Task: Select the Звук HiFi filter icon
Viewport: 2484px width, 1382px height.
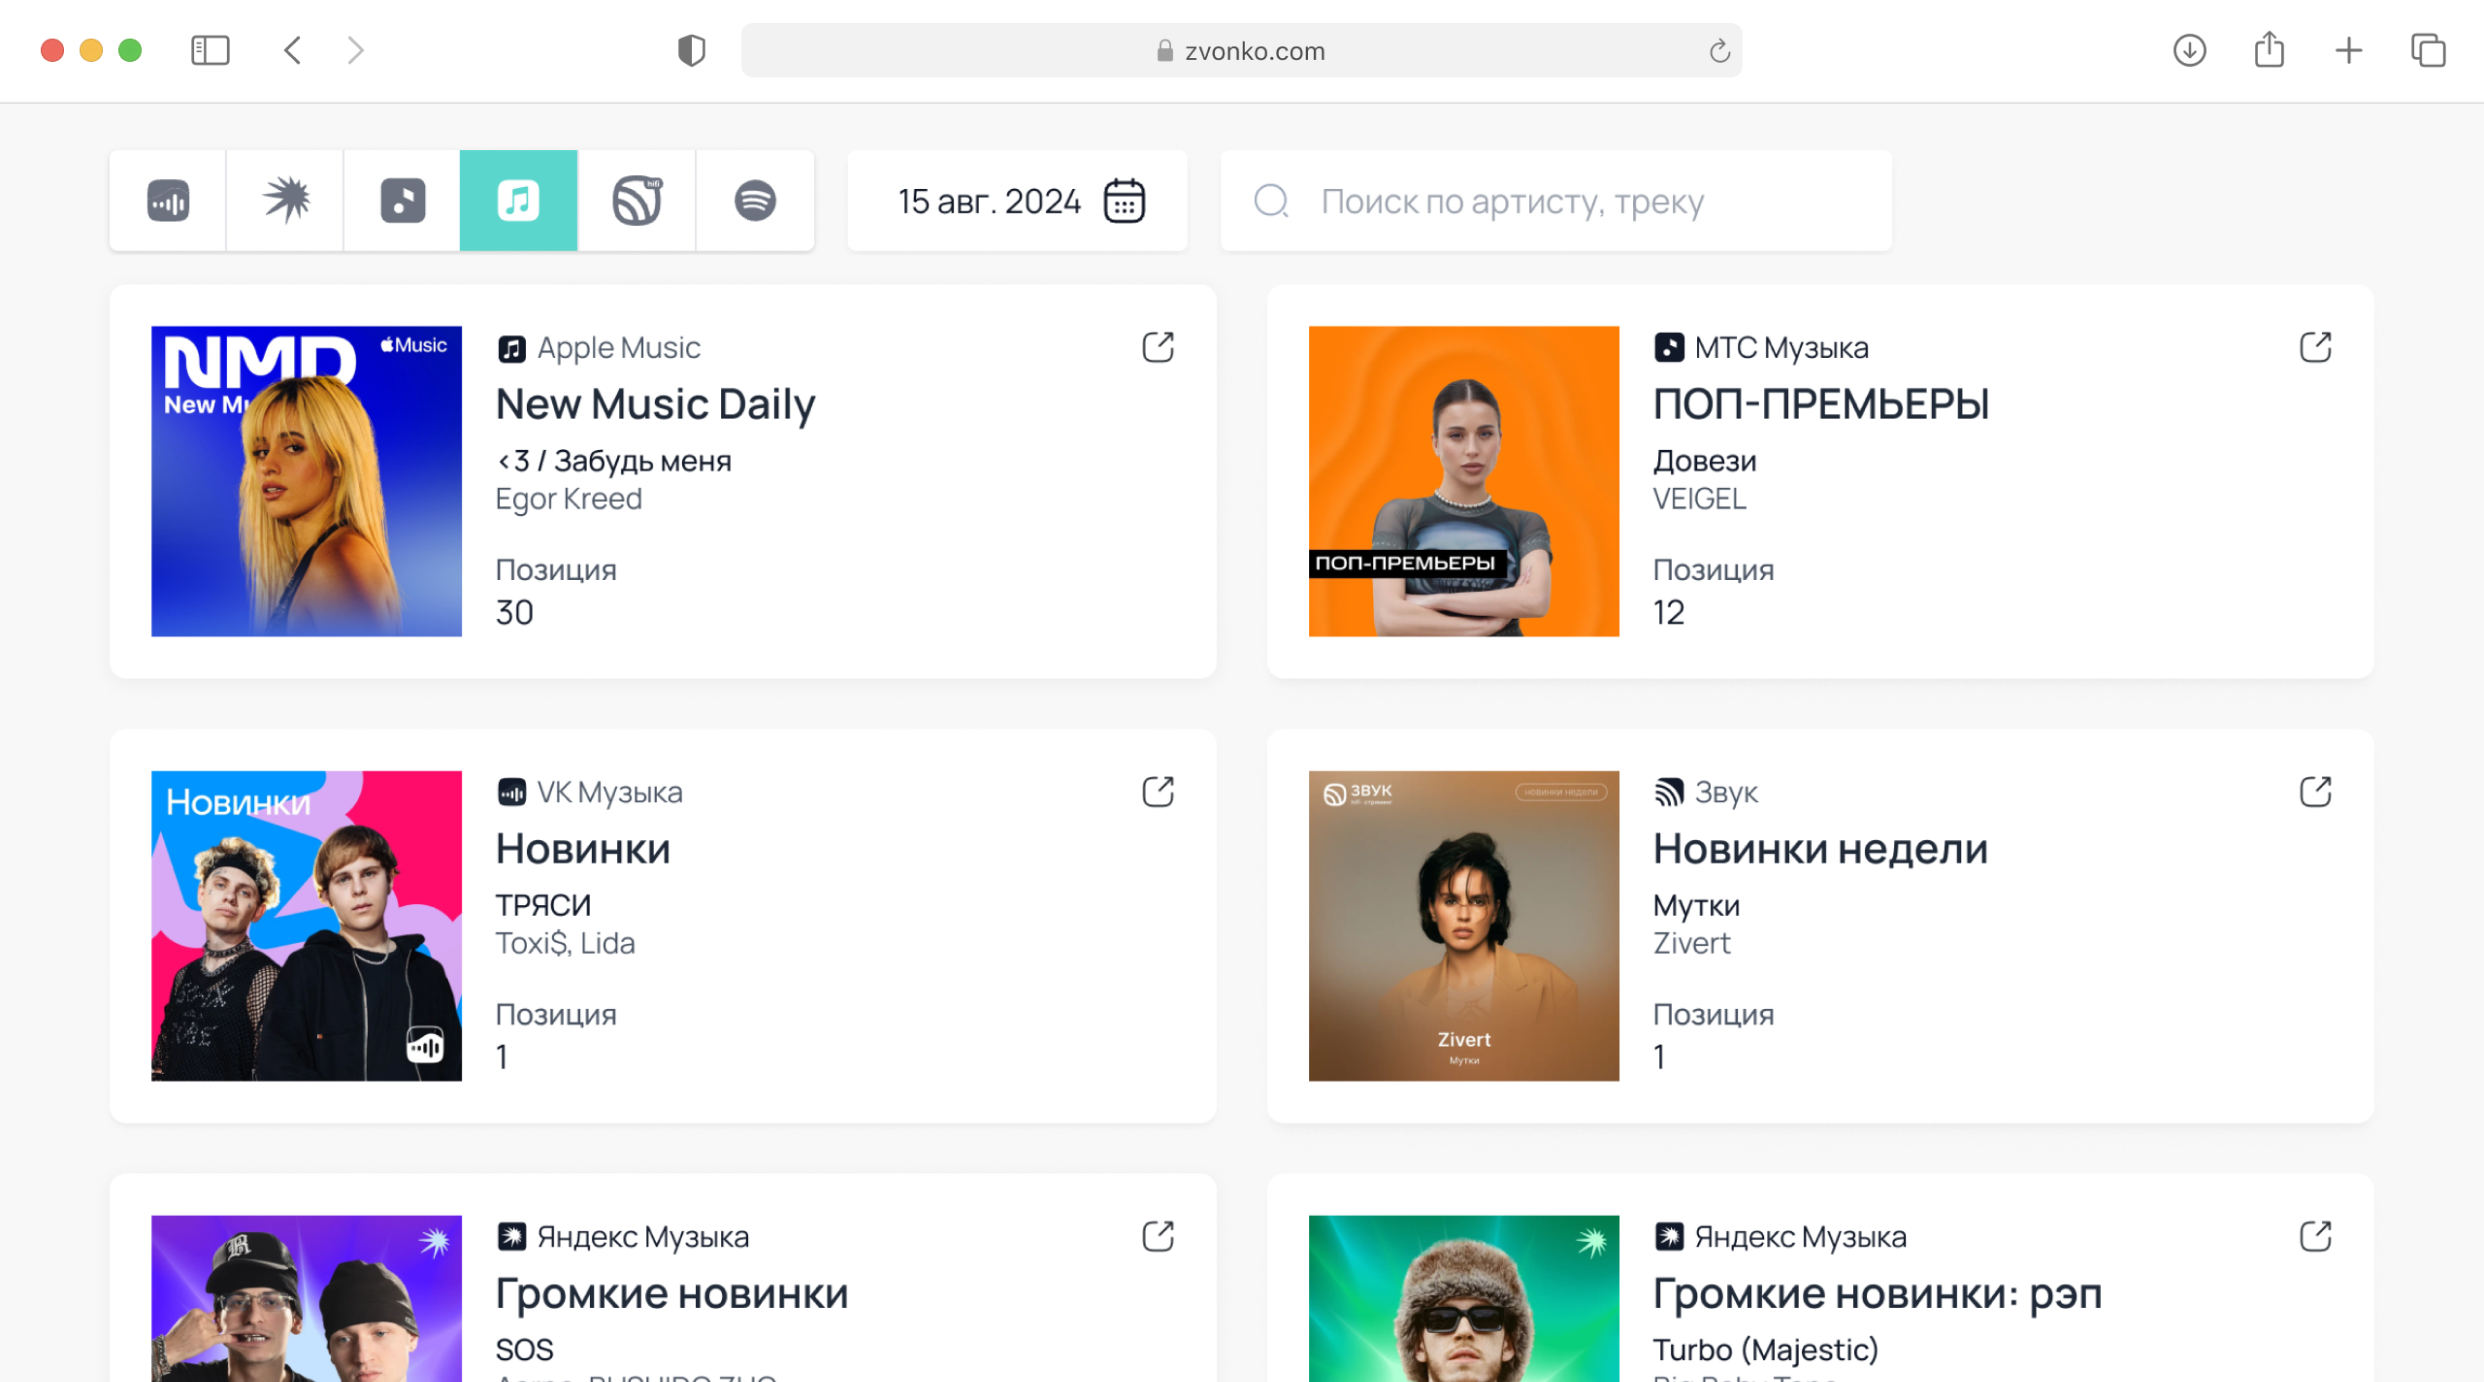Action: click(x=637, y=201)
